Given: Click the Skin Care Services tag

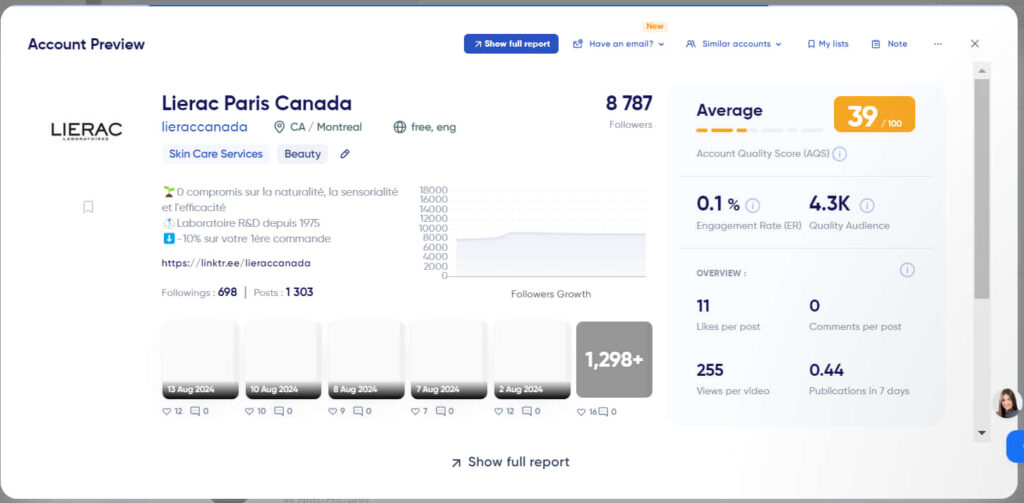Looking at the screenshot, I should pyautogui.click(x=216, y=154).
